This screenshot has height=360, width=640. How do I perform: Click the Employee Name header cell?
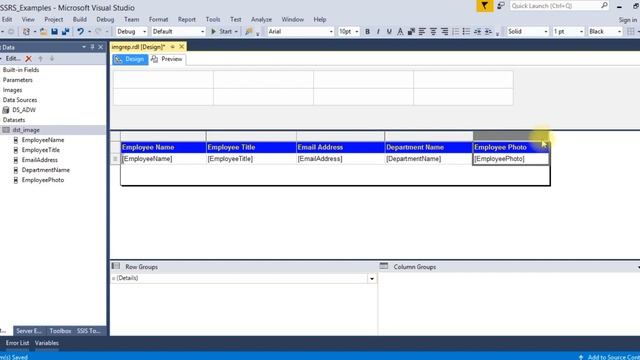tap(163, 147)
